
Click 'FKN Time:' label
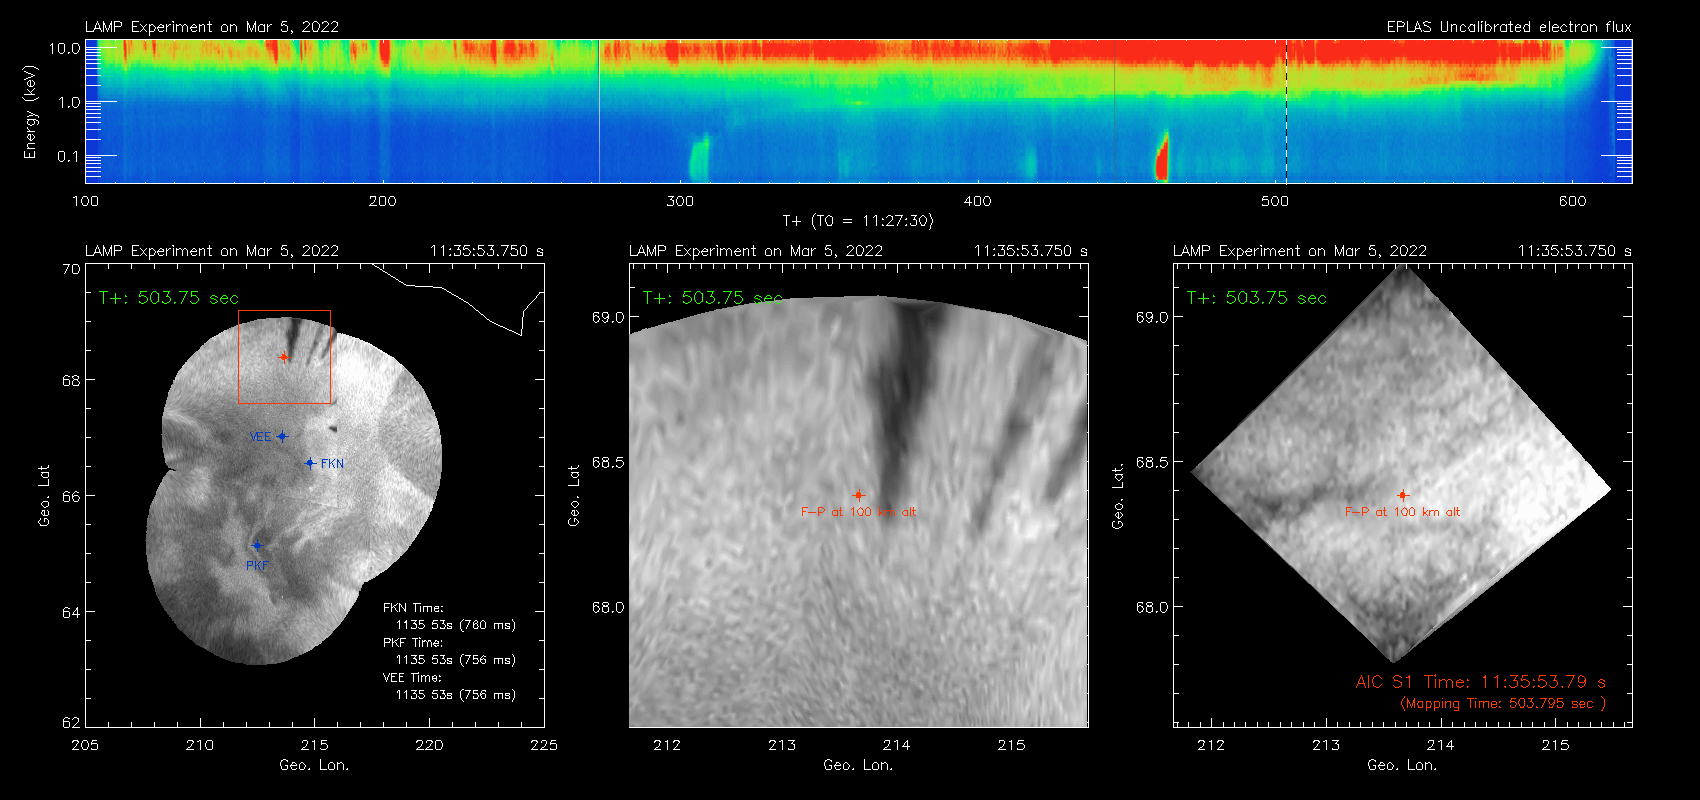click(x=413, y=608)
